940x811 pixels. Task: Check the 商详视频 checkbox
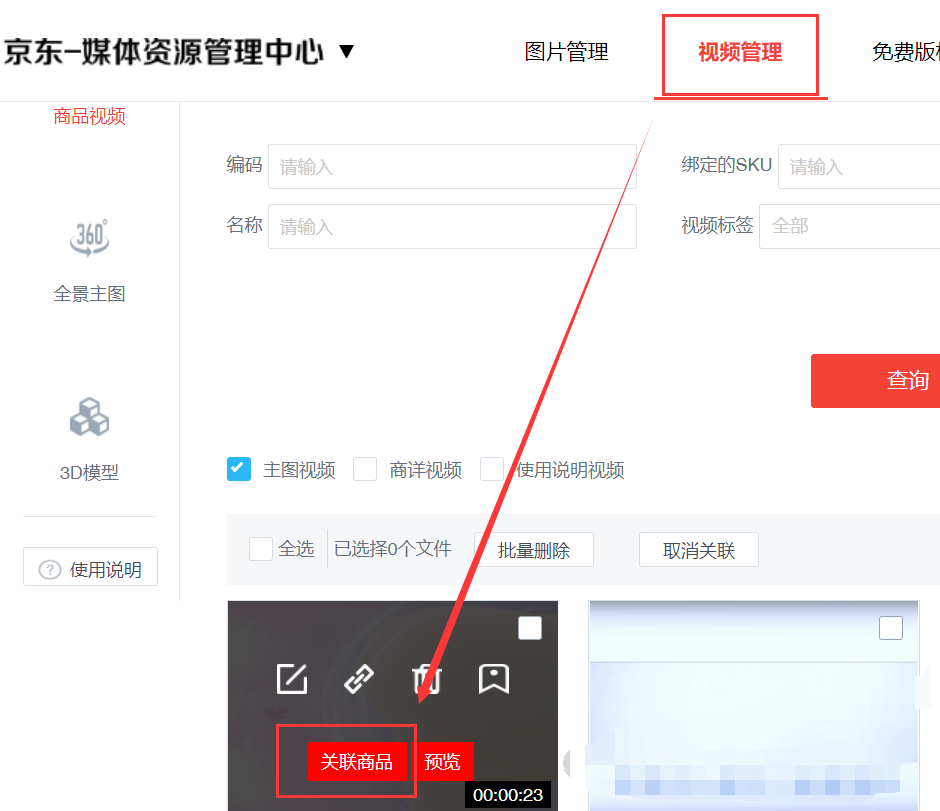tap(365, 469)
